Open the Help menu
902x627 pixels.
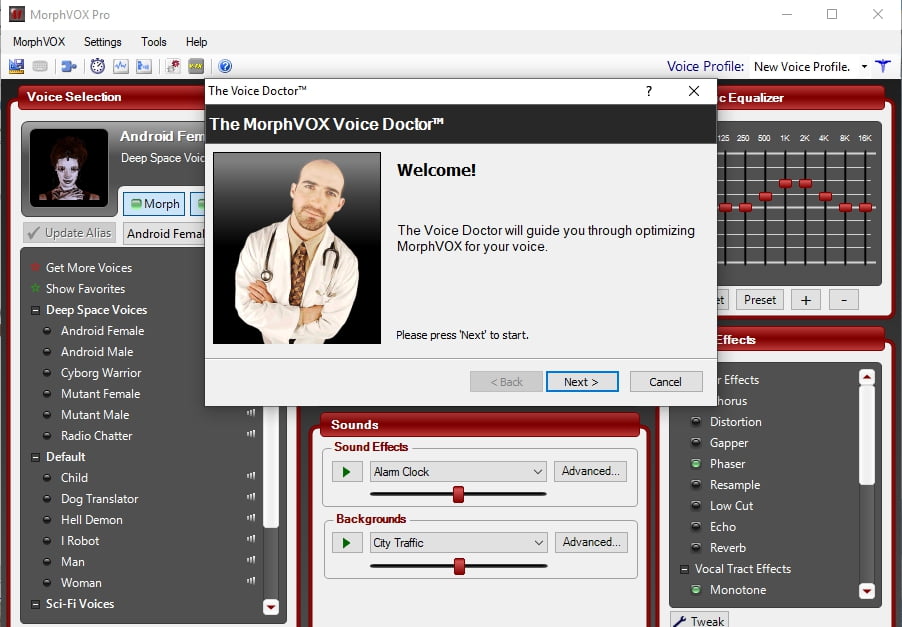[196, 42]
